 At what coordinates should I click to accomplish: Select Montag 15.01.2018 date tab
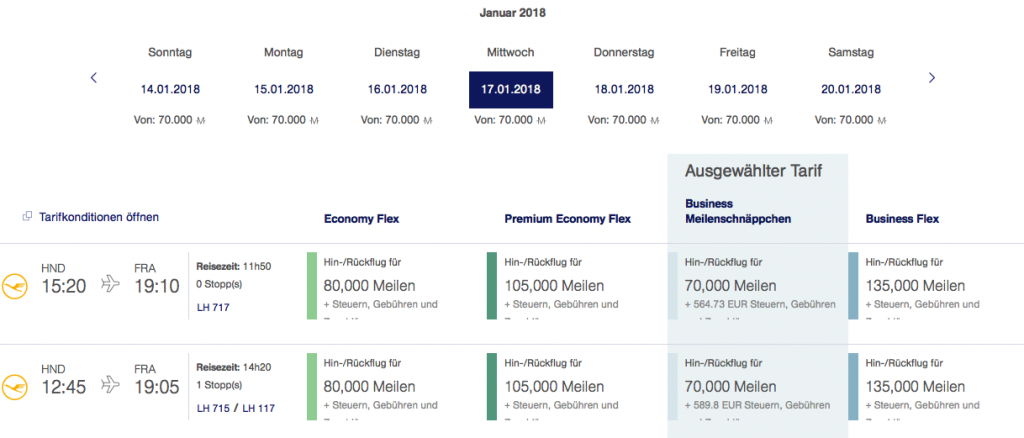[283, 88]
